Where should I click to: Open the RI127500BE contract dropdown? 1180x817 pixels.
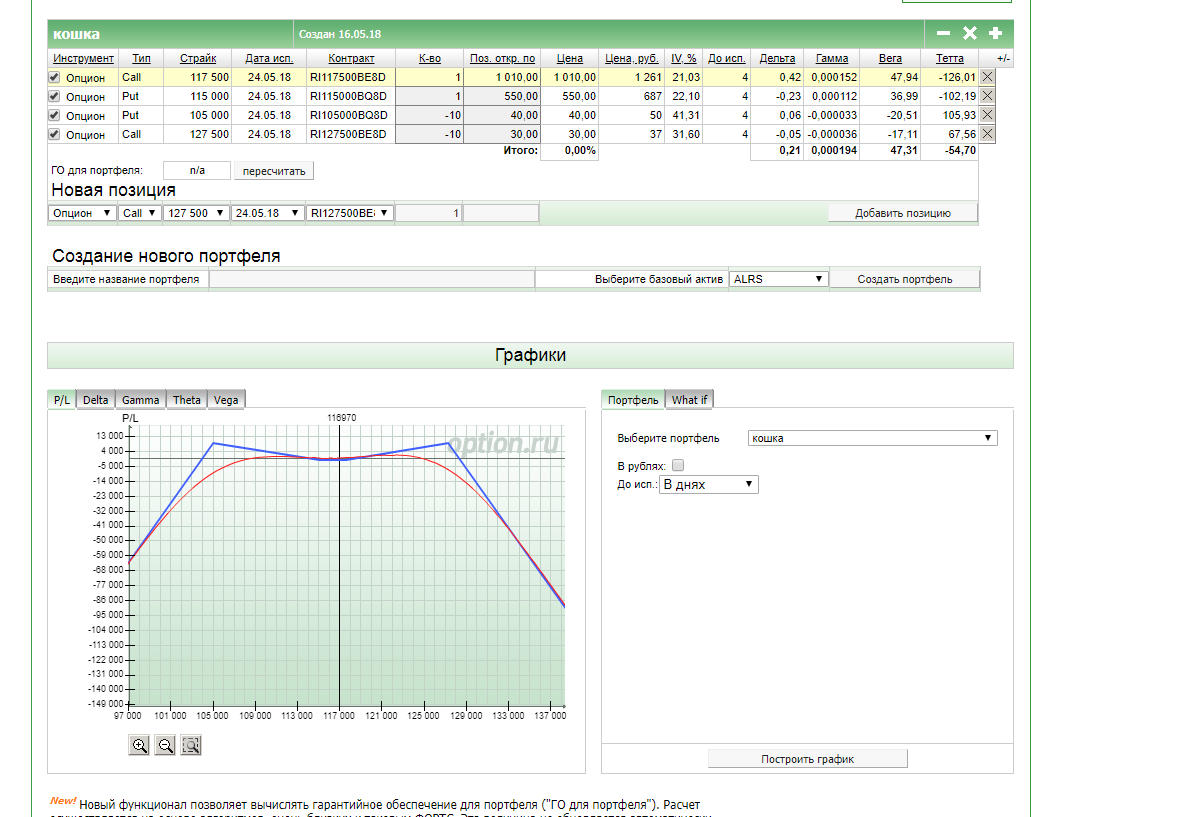coord(349,213)
